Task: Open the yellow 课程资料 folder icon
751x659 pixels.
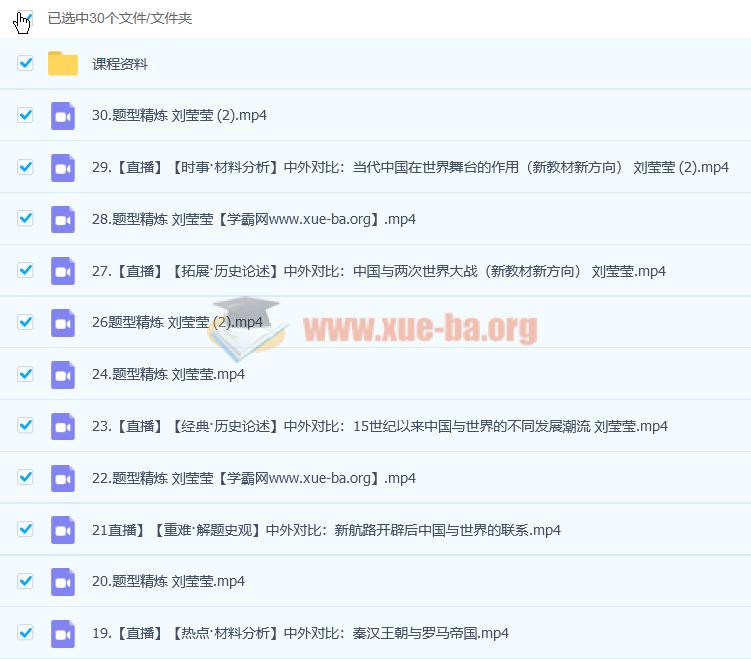Action: [x=63, y=63]
